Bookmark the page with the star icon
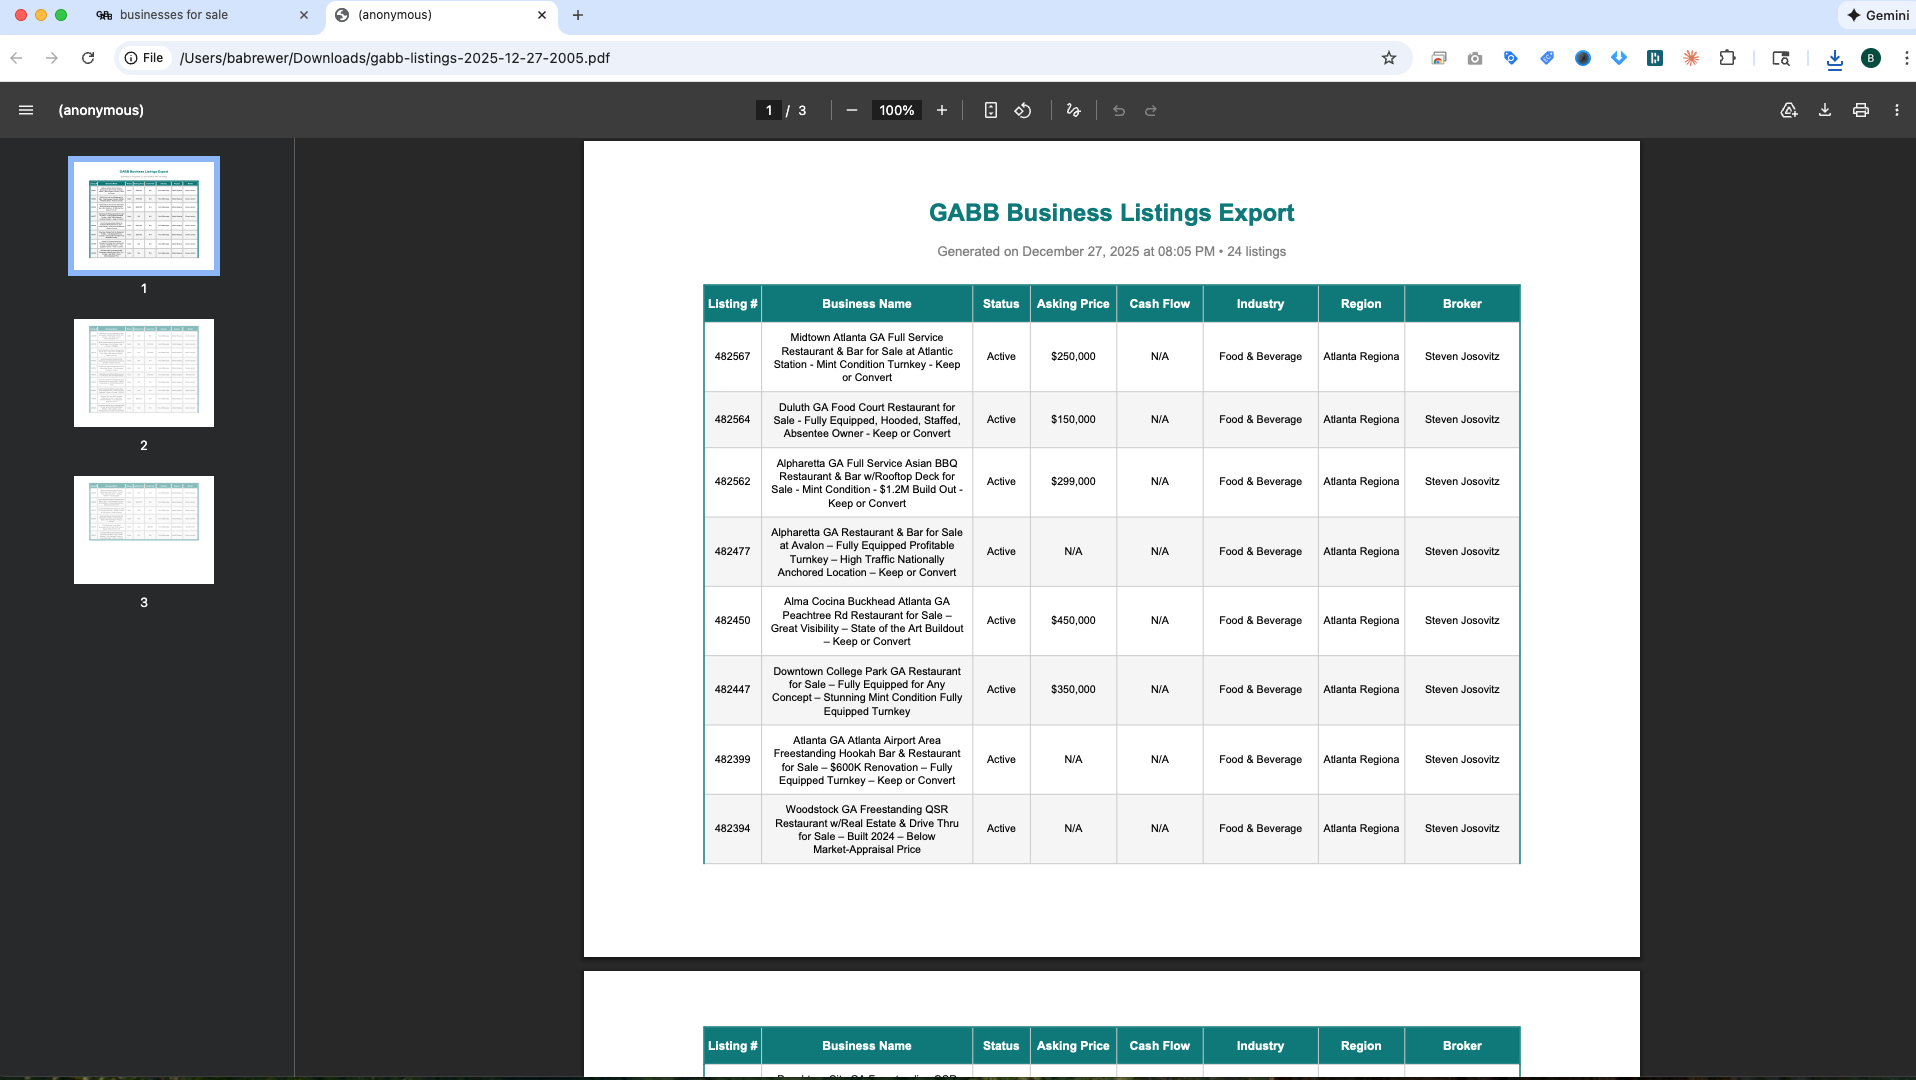Image resolution: width=1916 pixels, height=1080 pixels. 1389,58
